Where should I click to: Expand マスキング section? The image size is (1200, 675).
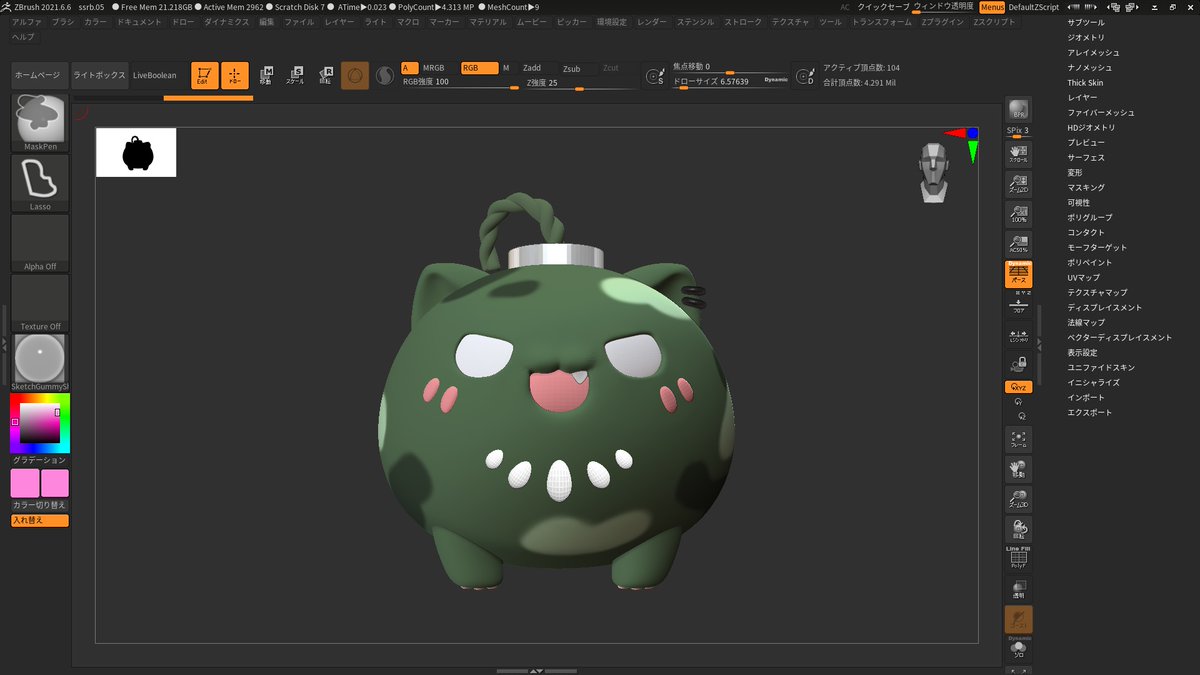(1087, 187)
